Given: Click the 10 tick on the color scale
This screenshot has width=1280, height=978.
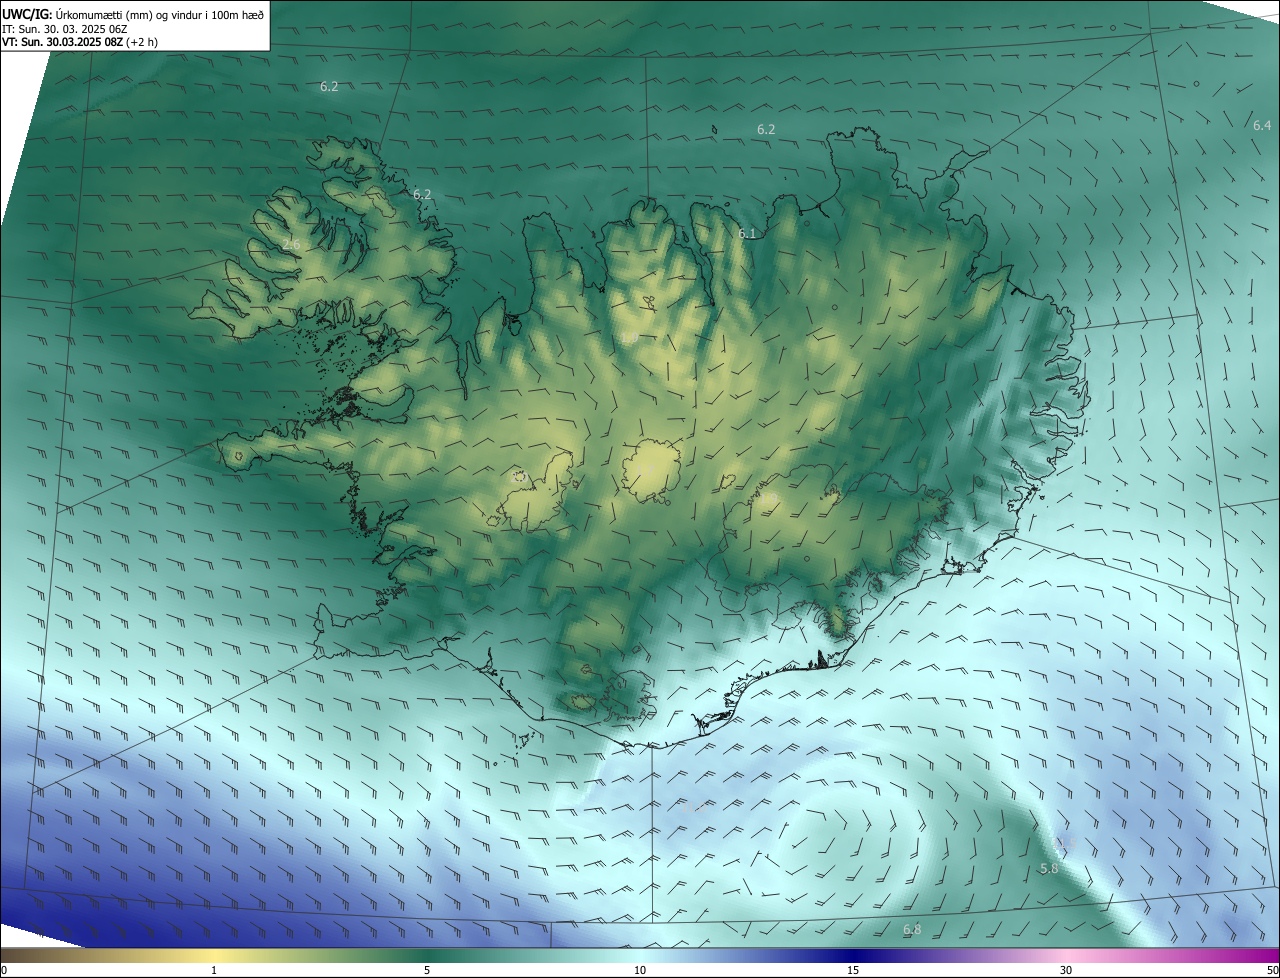Looking at the screenshot, I should click(640, 970).
